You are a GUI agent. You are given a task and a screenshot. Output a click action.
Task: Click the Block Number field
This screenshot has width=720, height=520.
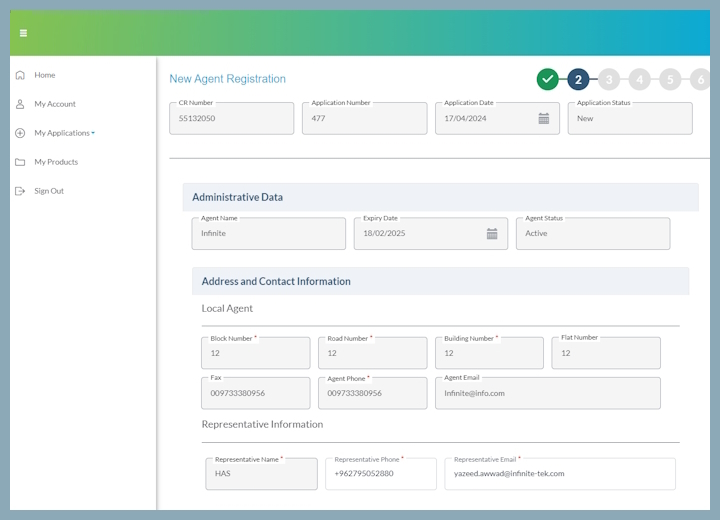coord(256,353)
